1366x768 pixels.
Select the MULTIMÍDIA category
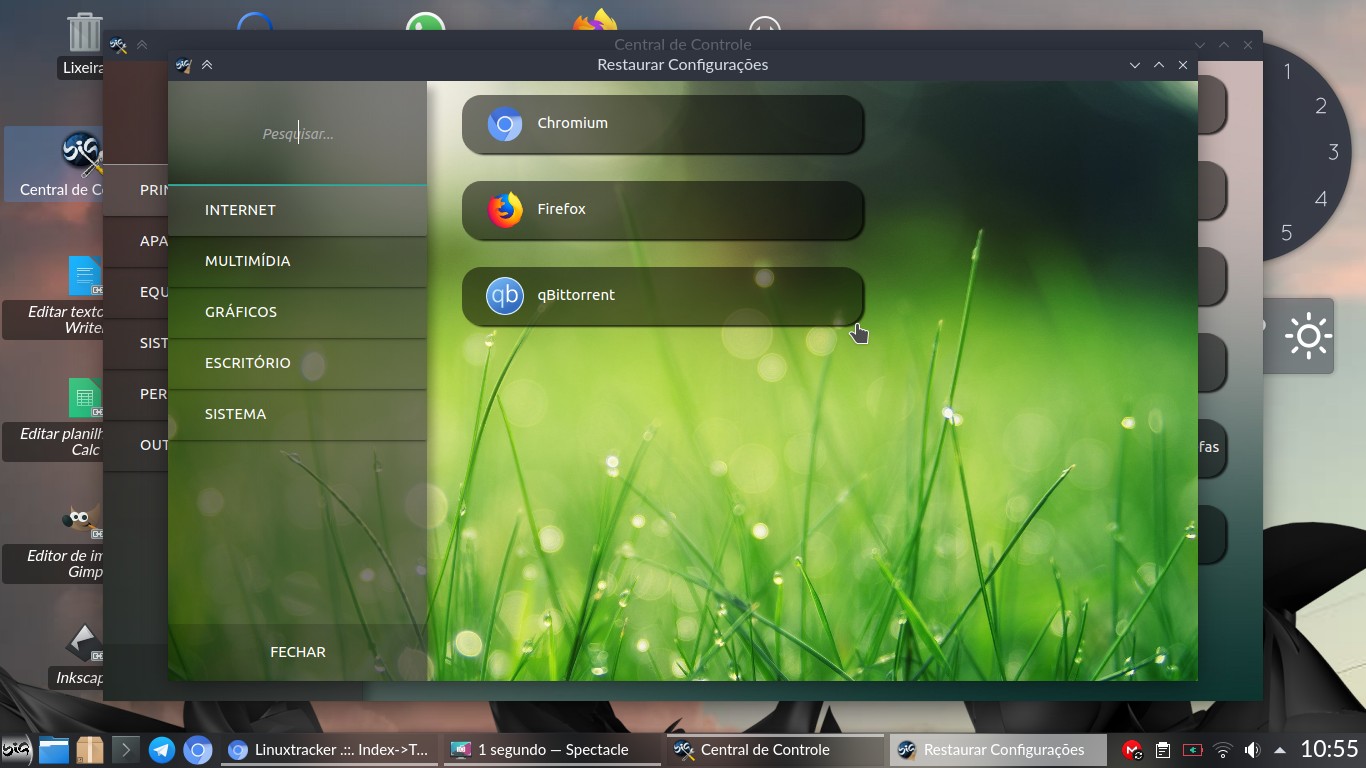297,261
